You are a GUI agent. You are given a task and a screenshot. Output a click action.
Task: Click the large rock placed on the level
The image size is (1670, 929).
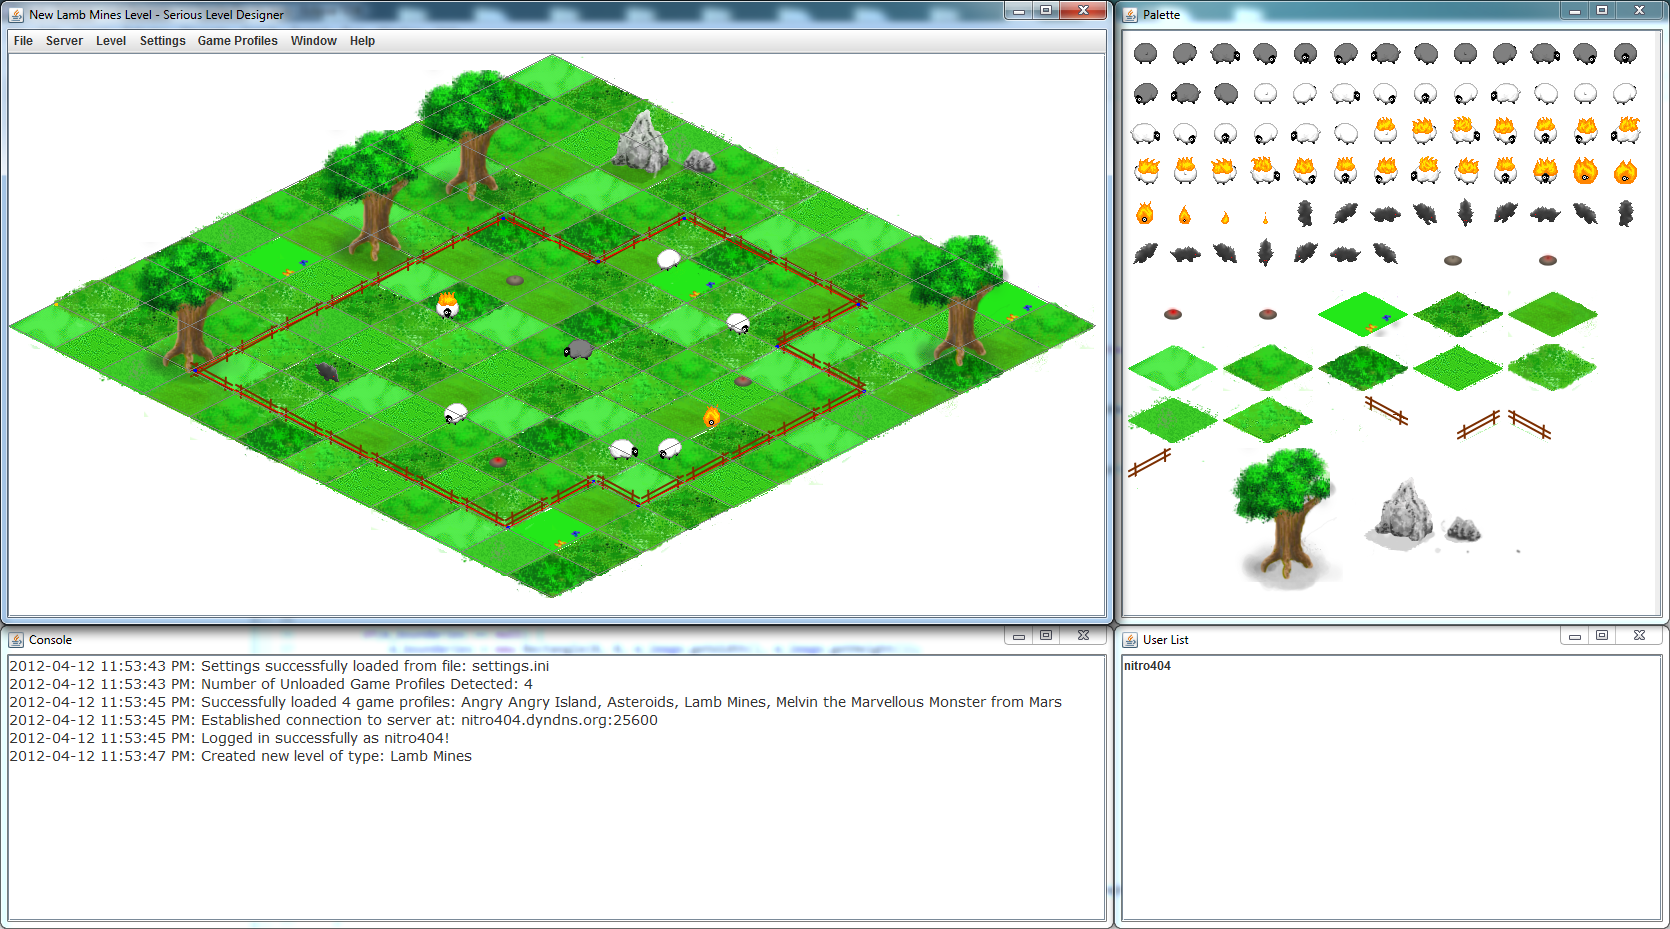(642, 142)
